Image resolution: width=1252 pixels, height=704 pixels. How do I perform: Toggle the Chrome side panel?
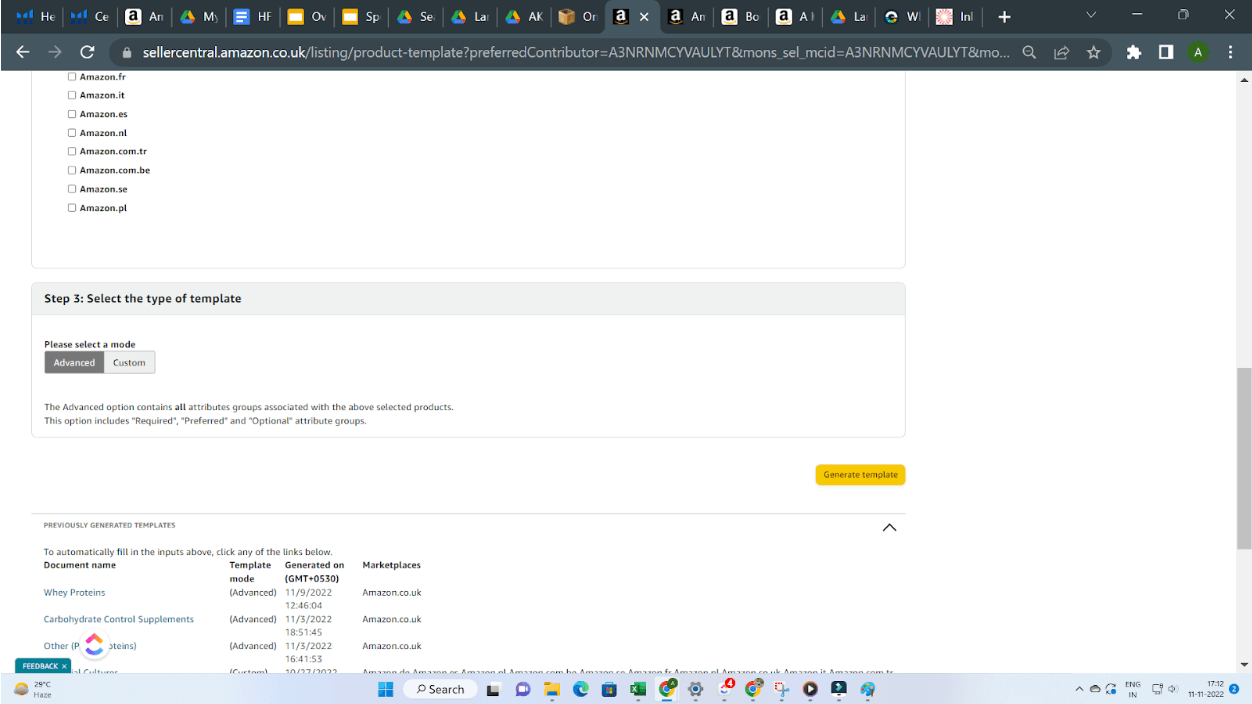(x=1166, y=52)
